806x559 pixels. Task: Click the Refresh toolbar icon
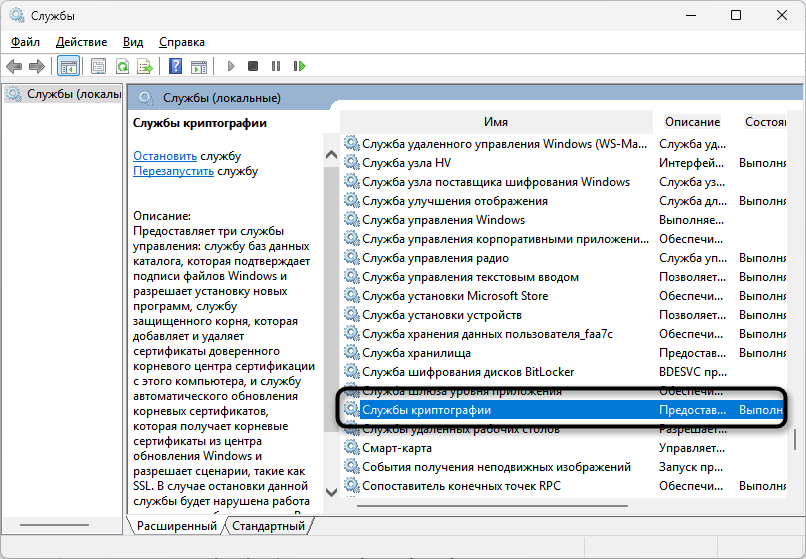[122, 66]
